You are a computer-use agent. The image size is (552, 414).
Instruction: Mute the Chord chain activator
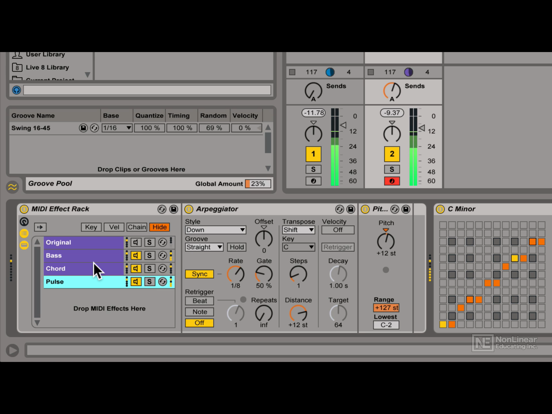(136, 268)
